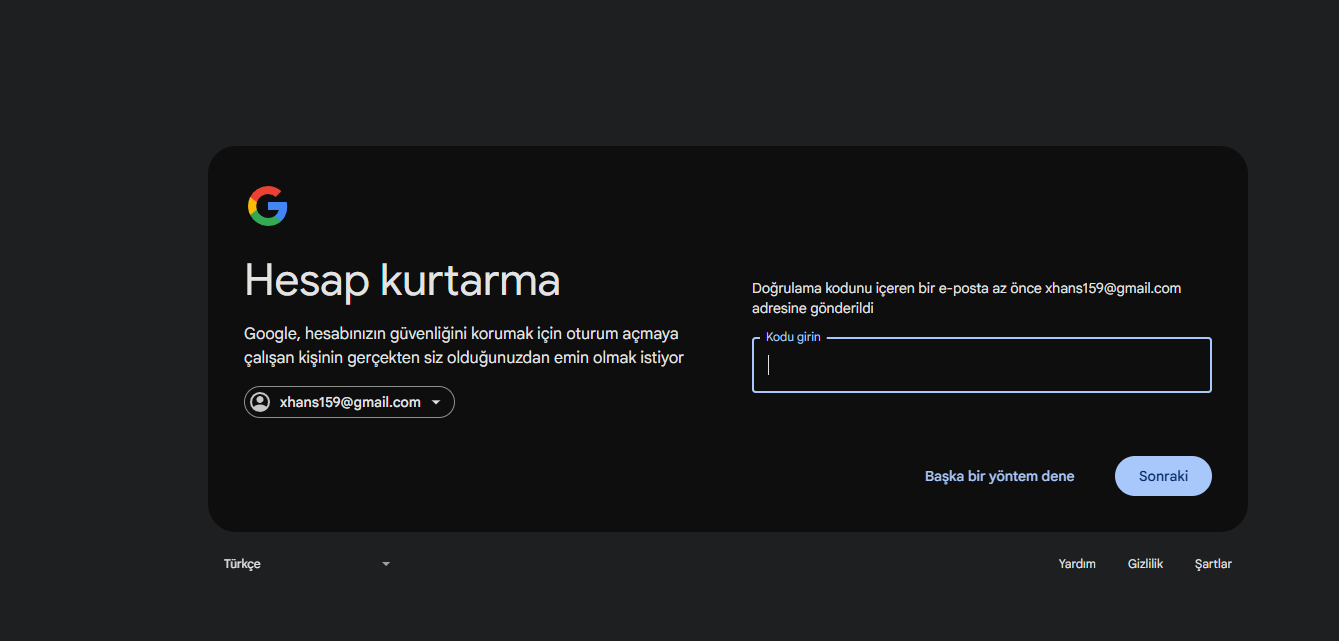Click the Sonraki button

1163,476
